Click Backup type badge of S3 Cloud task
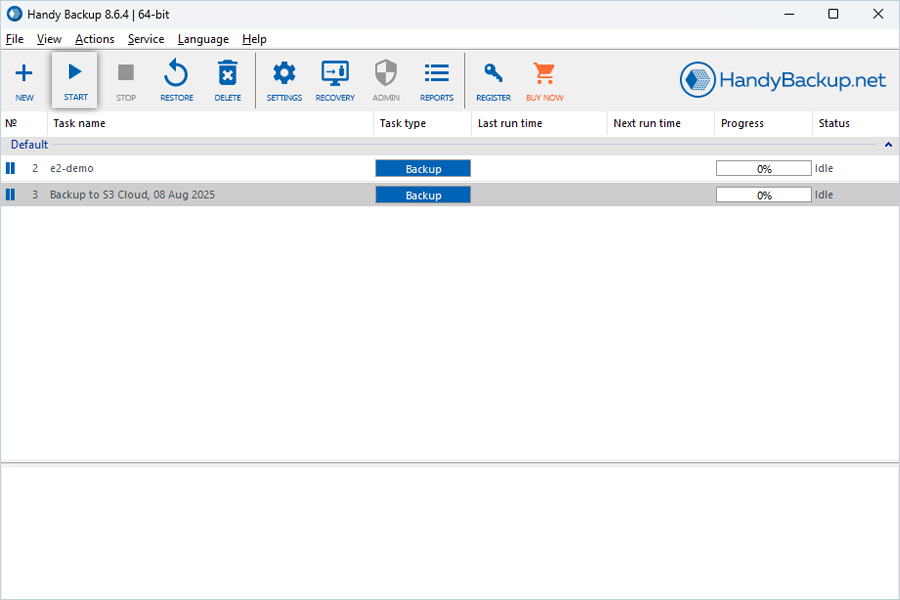 pos(423,195)
